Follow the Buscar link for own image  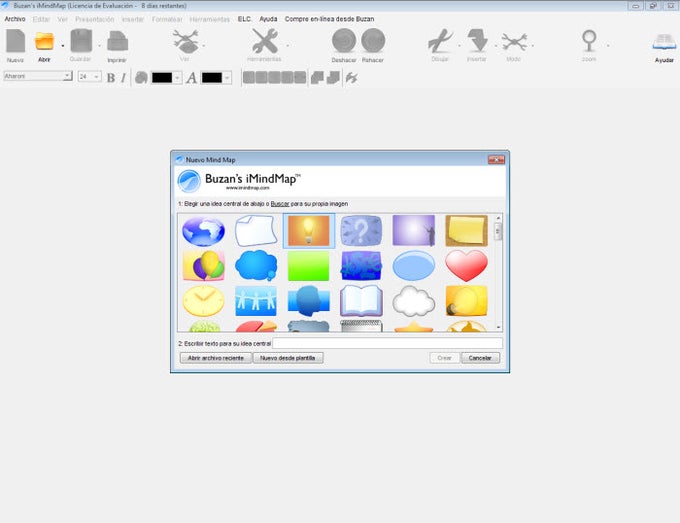[280, 203]
